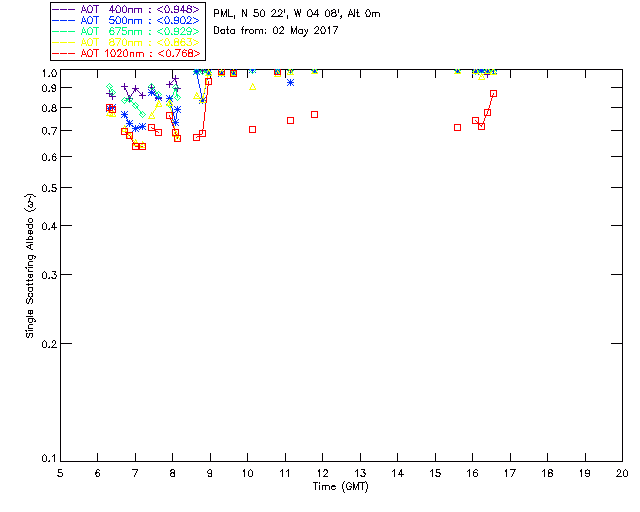Click the red dashed line sample for 1020nm

(x=64, y=53)
